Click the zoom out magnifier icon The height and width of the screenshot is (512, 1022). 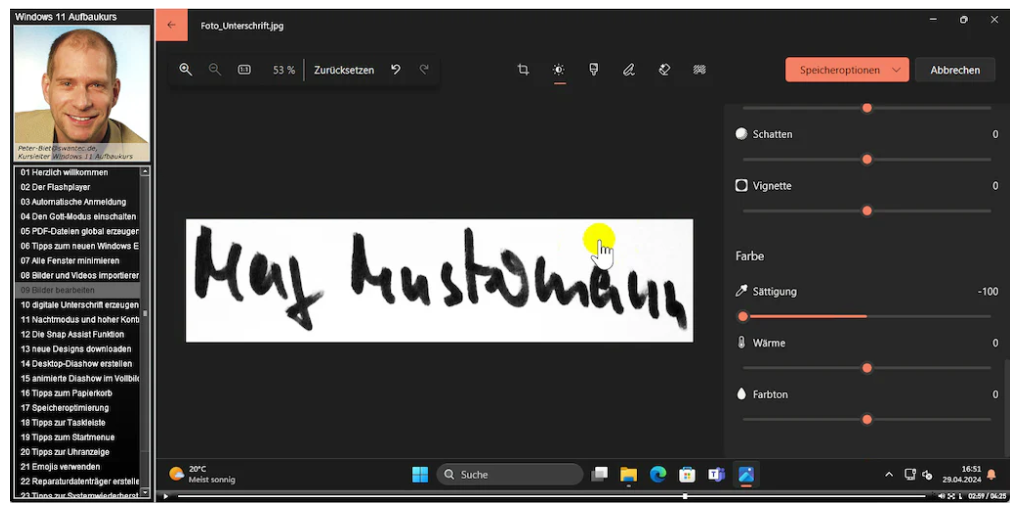click(x=215, y=70)
